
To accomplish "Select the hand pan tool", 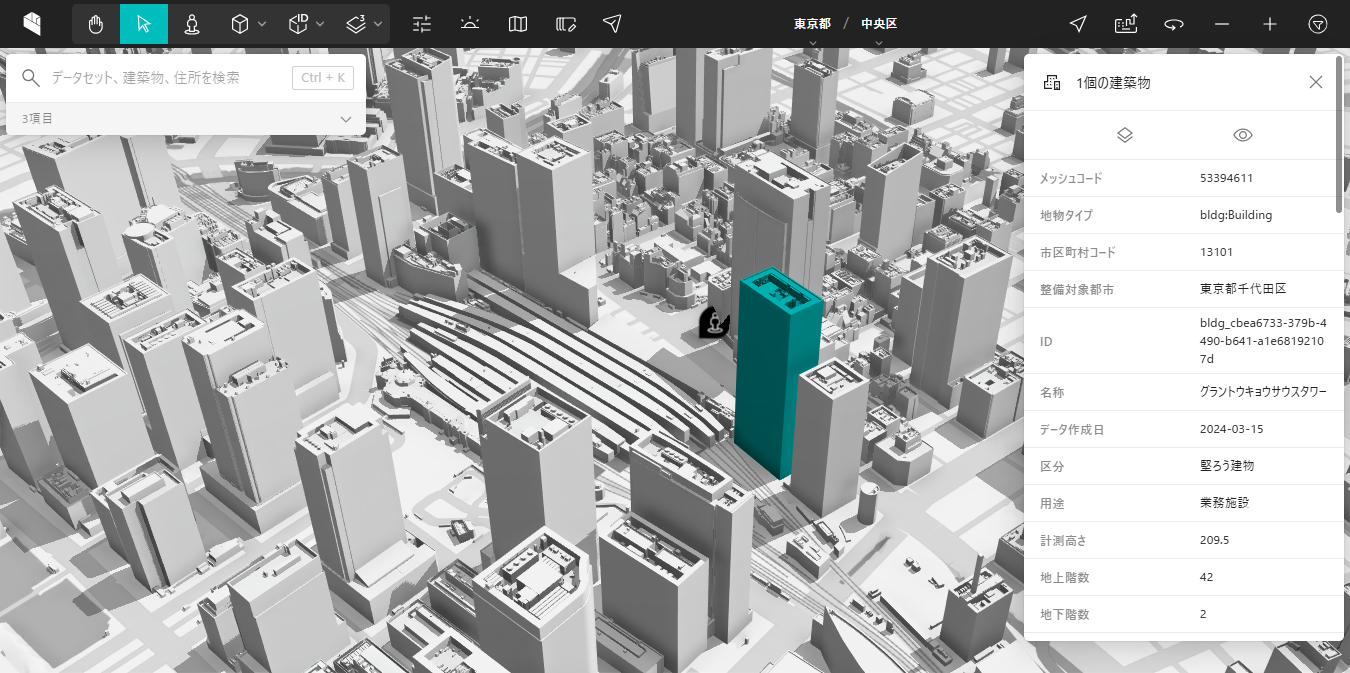I will (x=96, y=24).
